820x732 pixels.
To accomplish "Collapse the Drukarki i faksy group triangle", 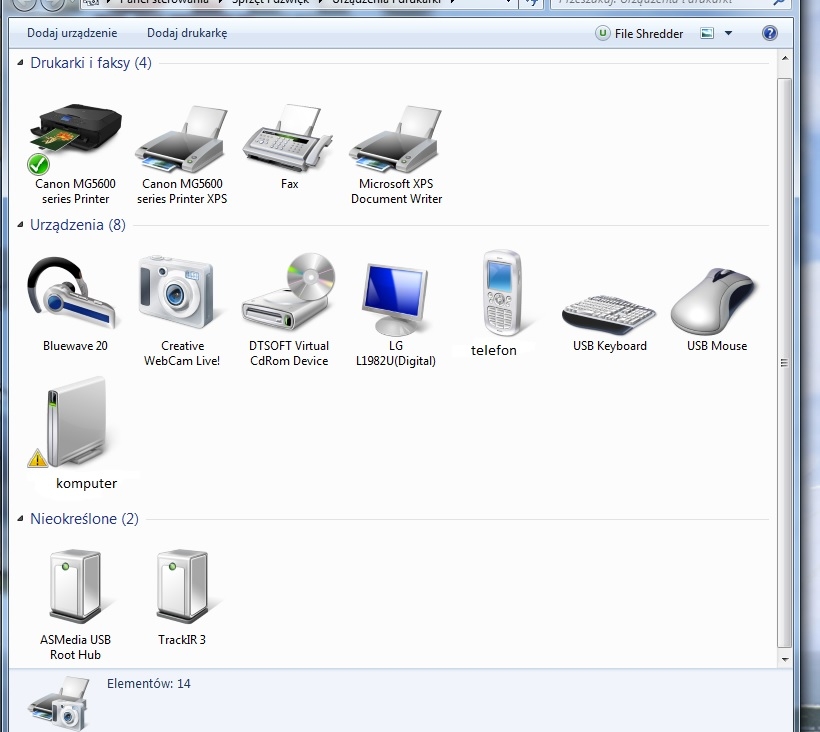I will [20, 63].
